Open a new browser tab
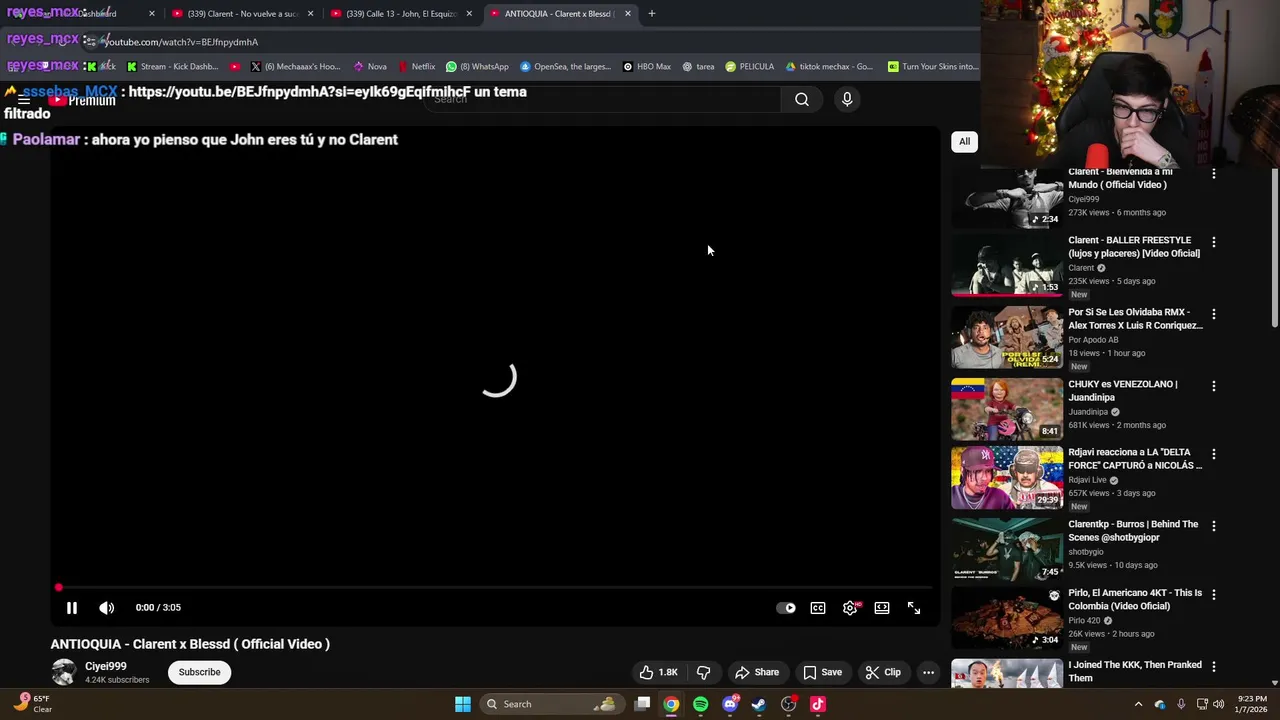Viewport: 1280px width, 720px height. [x=651, y=14]
